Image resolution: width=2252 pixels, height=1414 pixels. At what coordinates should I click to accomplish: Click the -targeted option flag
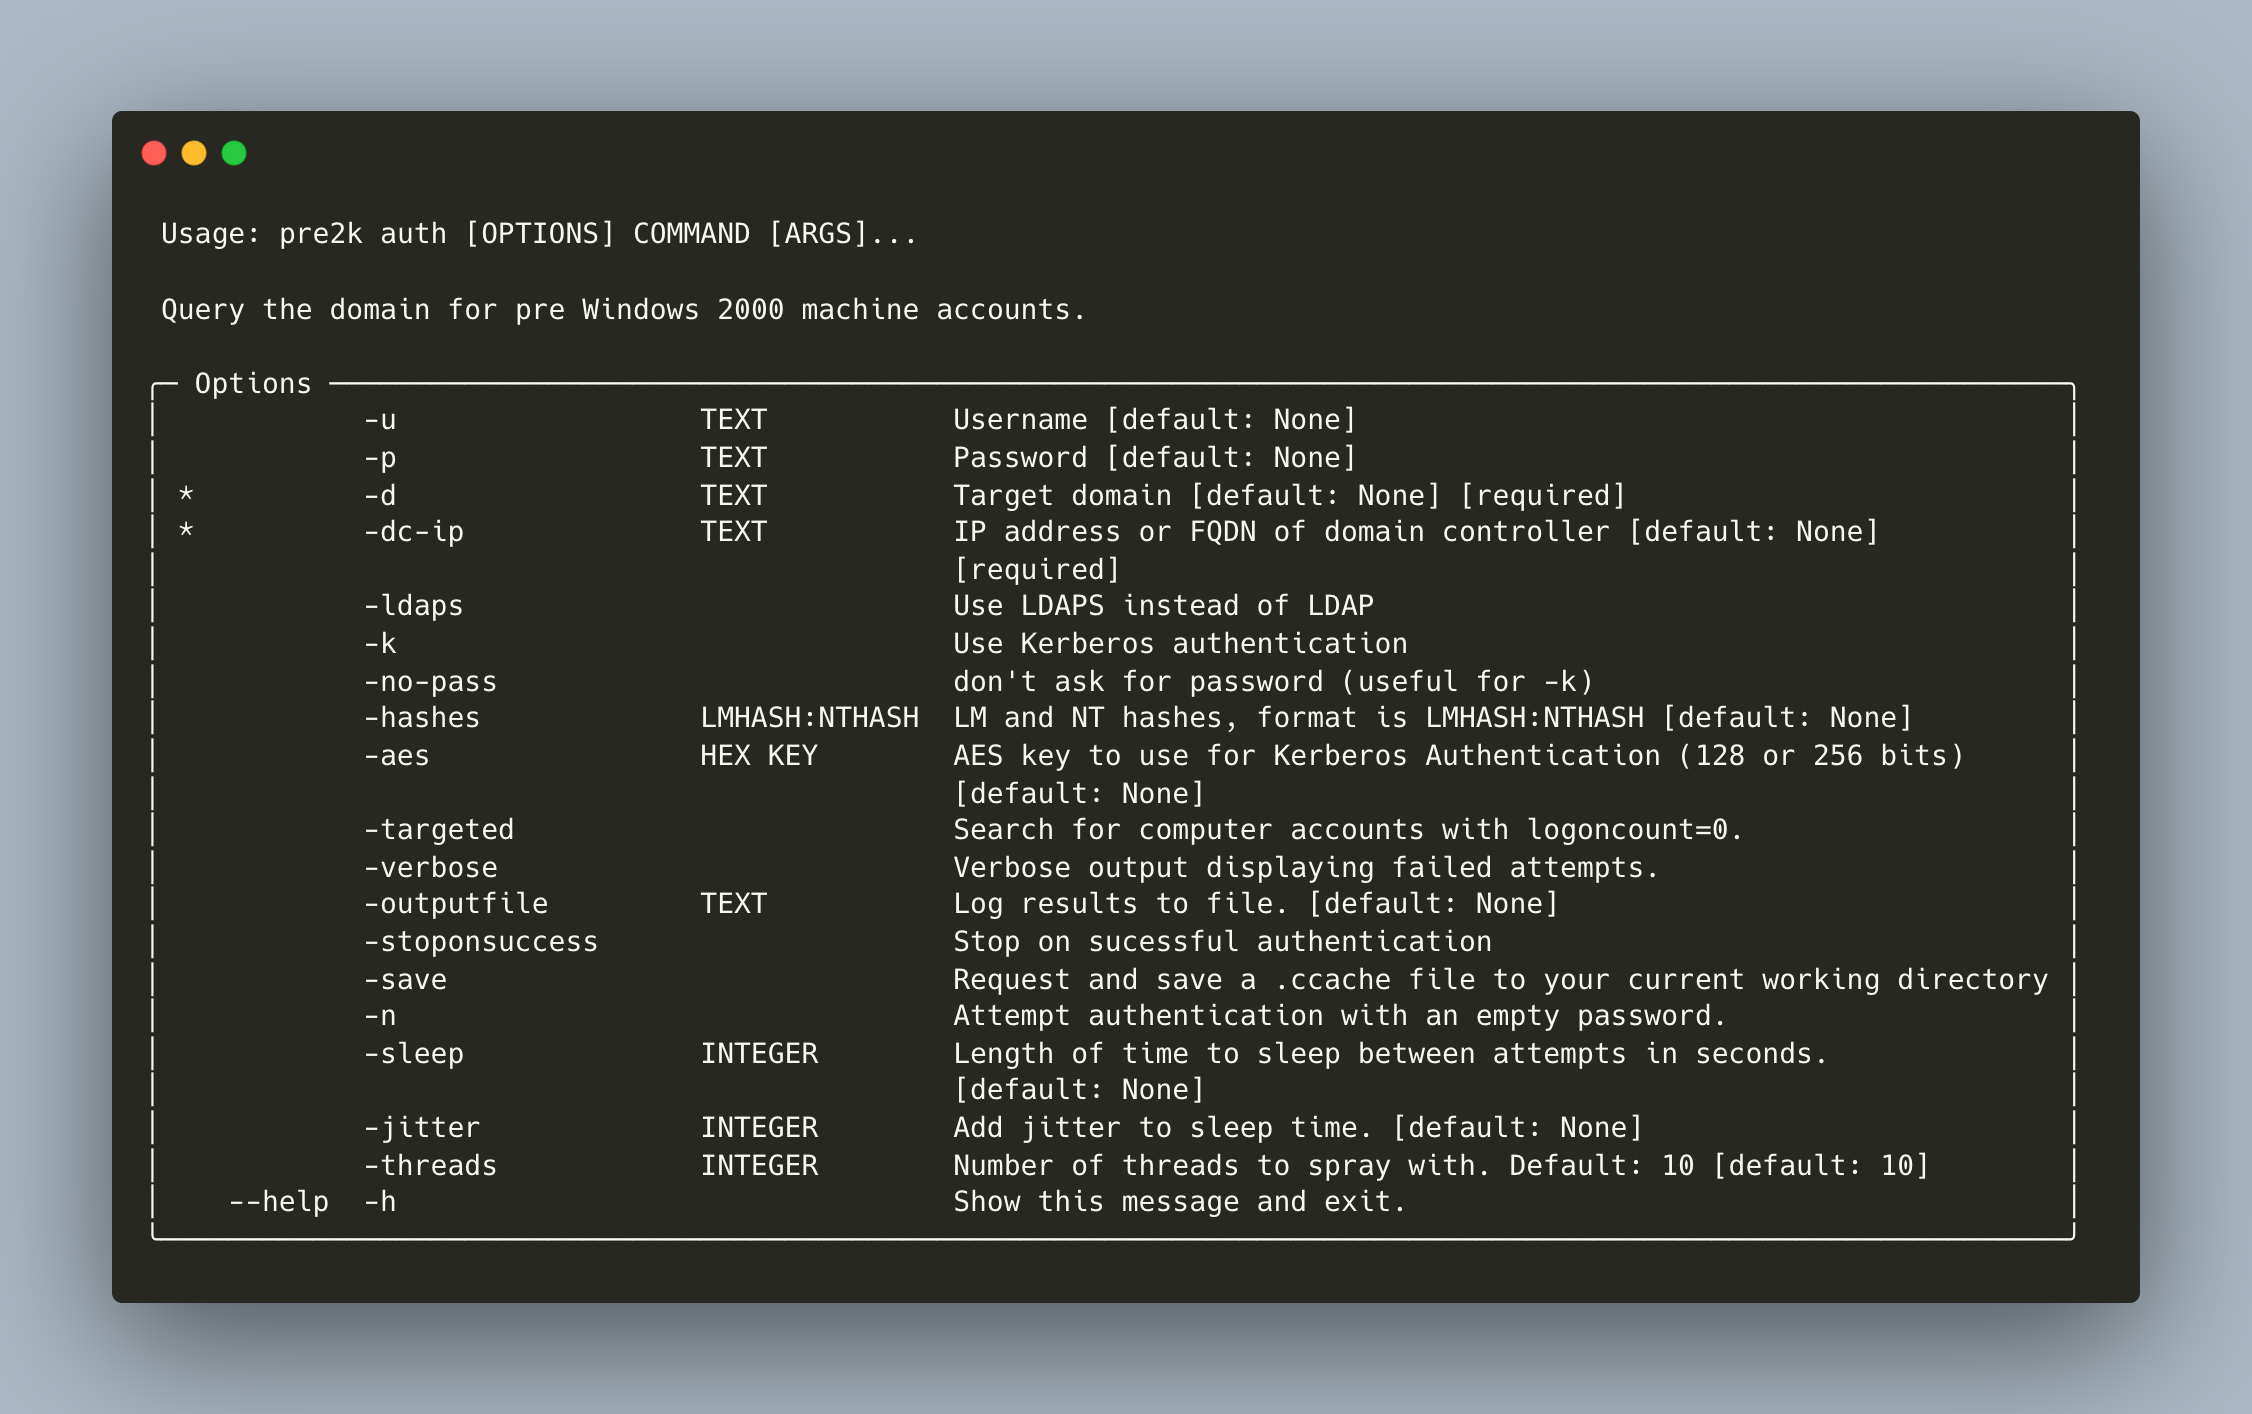438,829
